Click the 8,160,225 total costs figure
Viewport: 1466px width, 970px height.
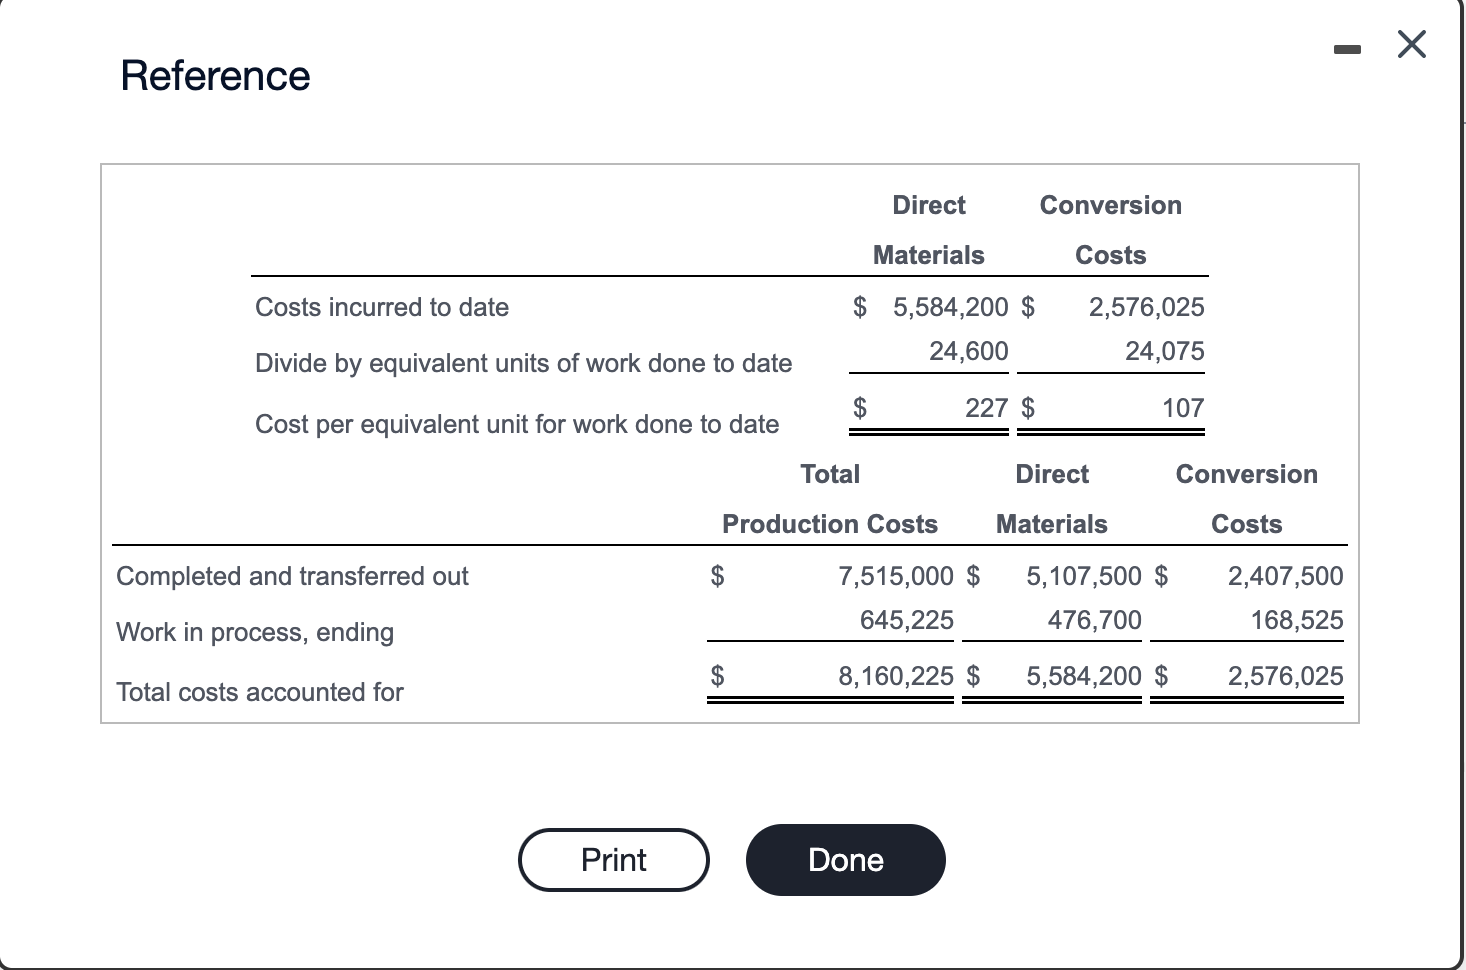(x=895, y=676)
